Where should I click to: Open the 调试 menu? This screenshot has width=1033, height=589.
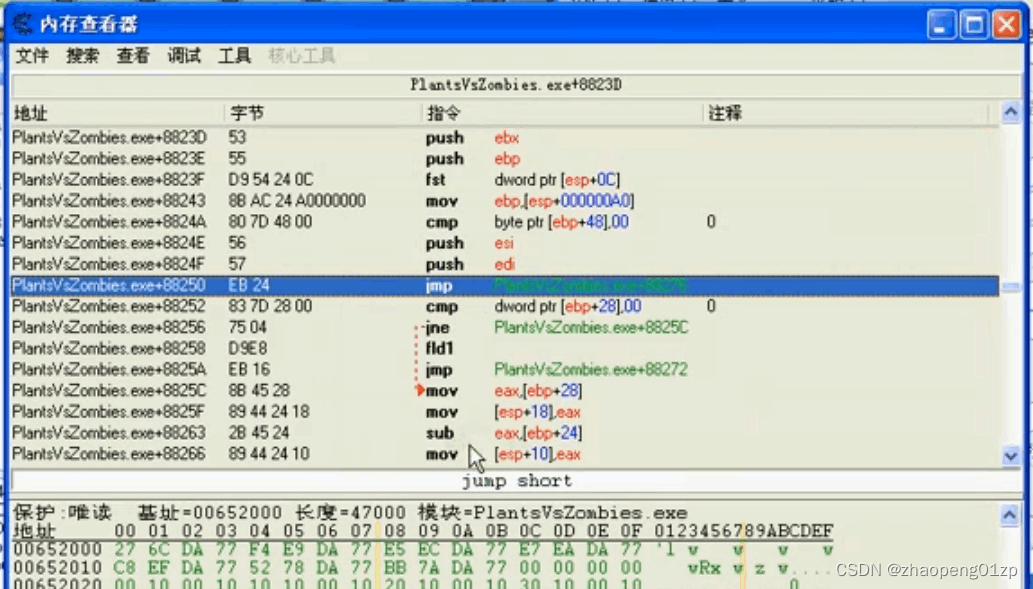184,56
